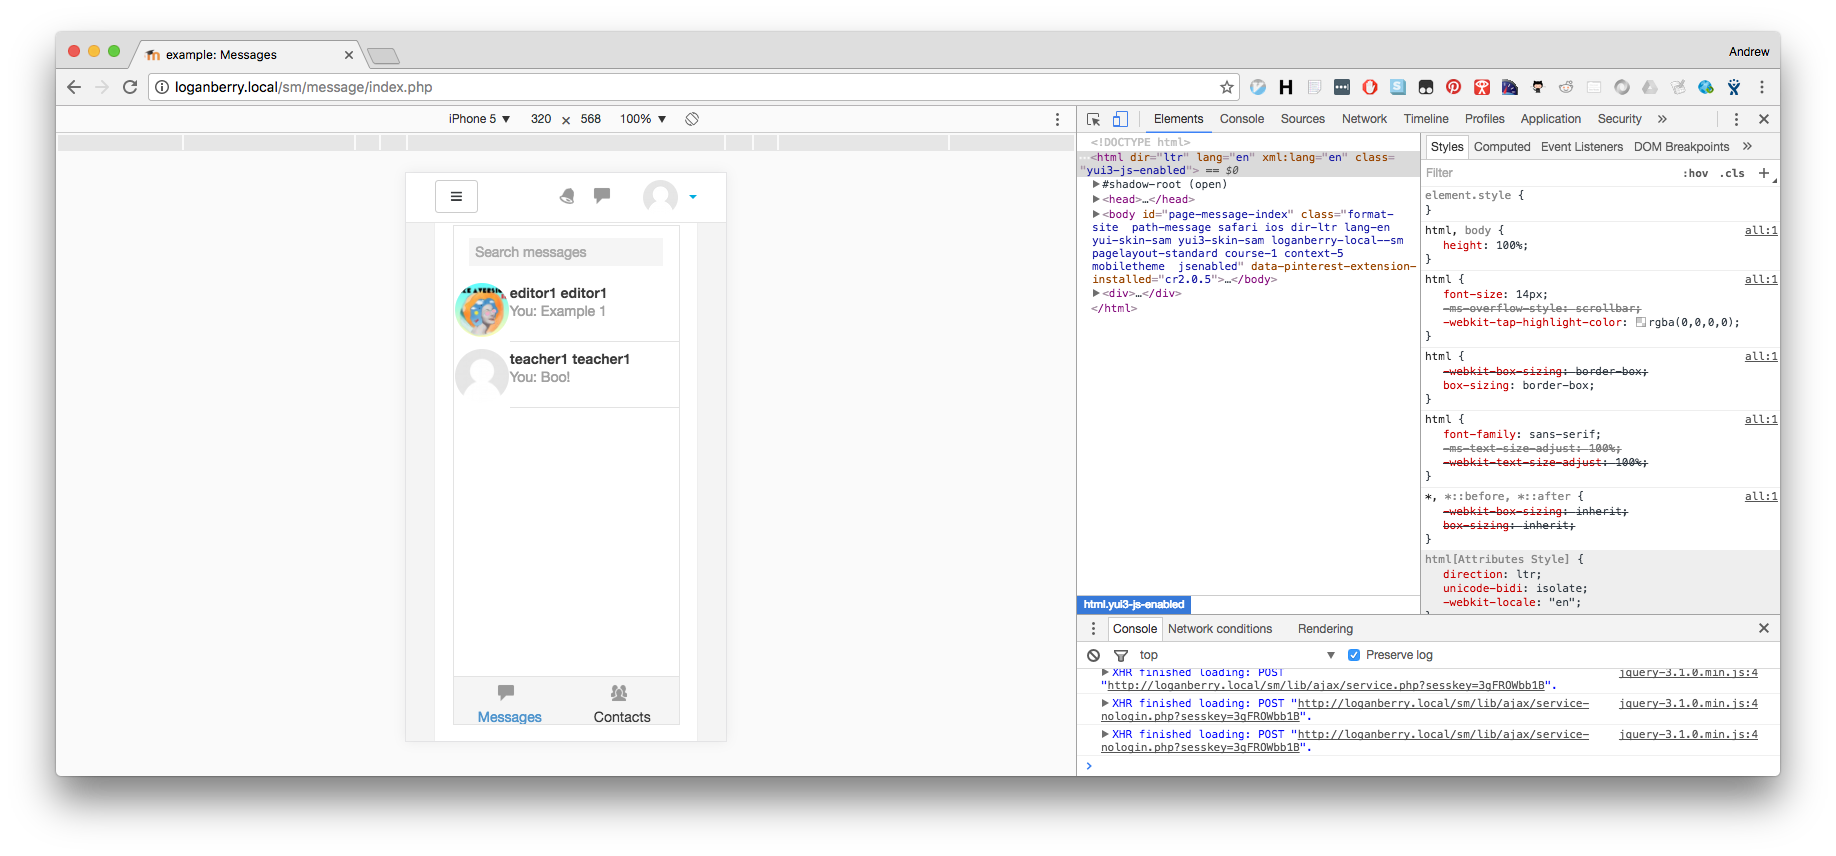Open zoom level dropdown 100%

pyautogui.click(x=643, y=119)
